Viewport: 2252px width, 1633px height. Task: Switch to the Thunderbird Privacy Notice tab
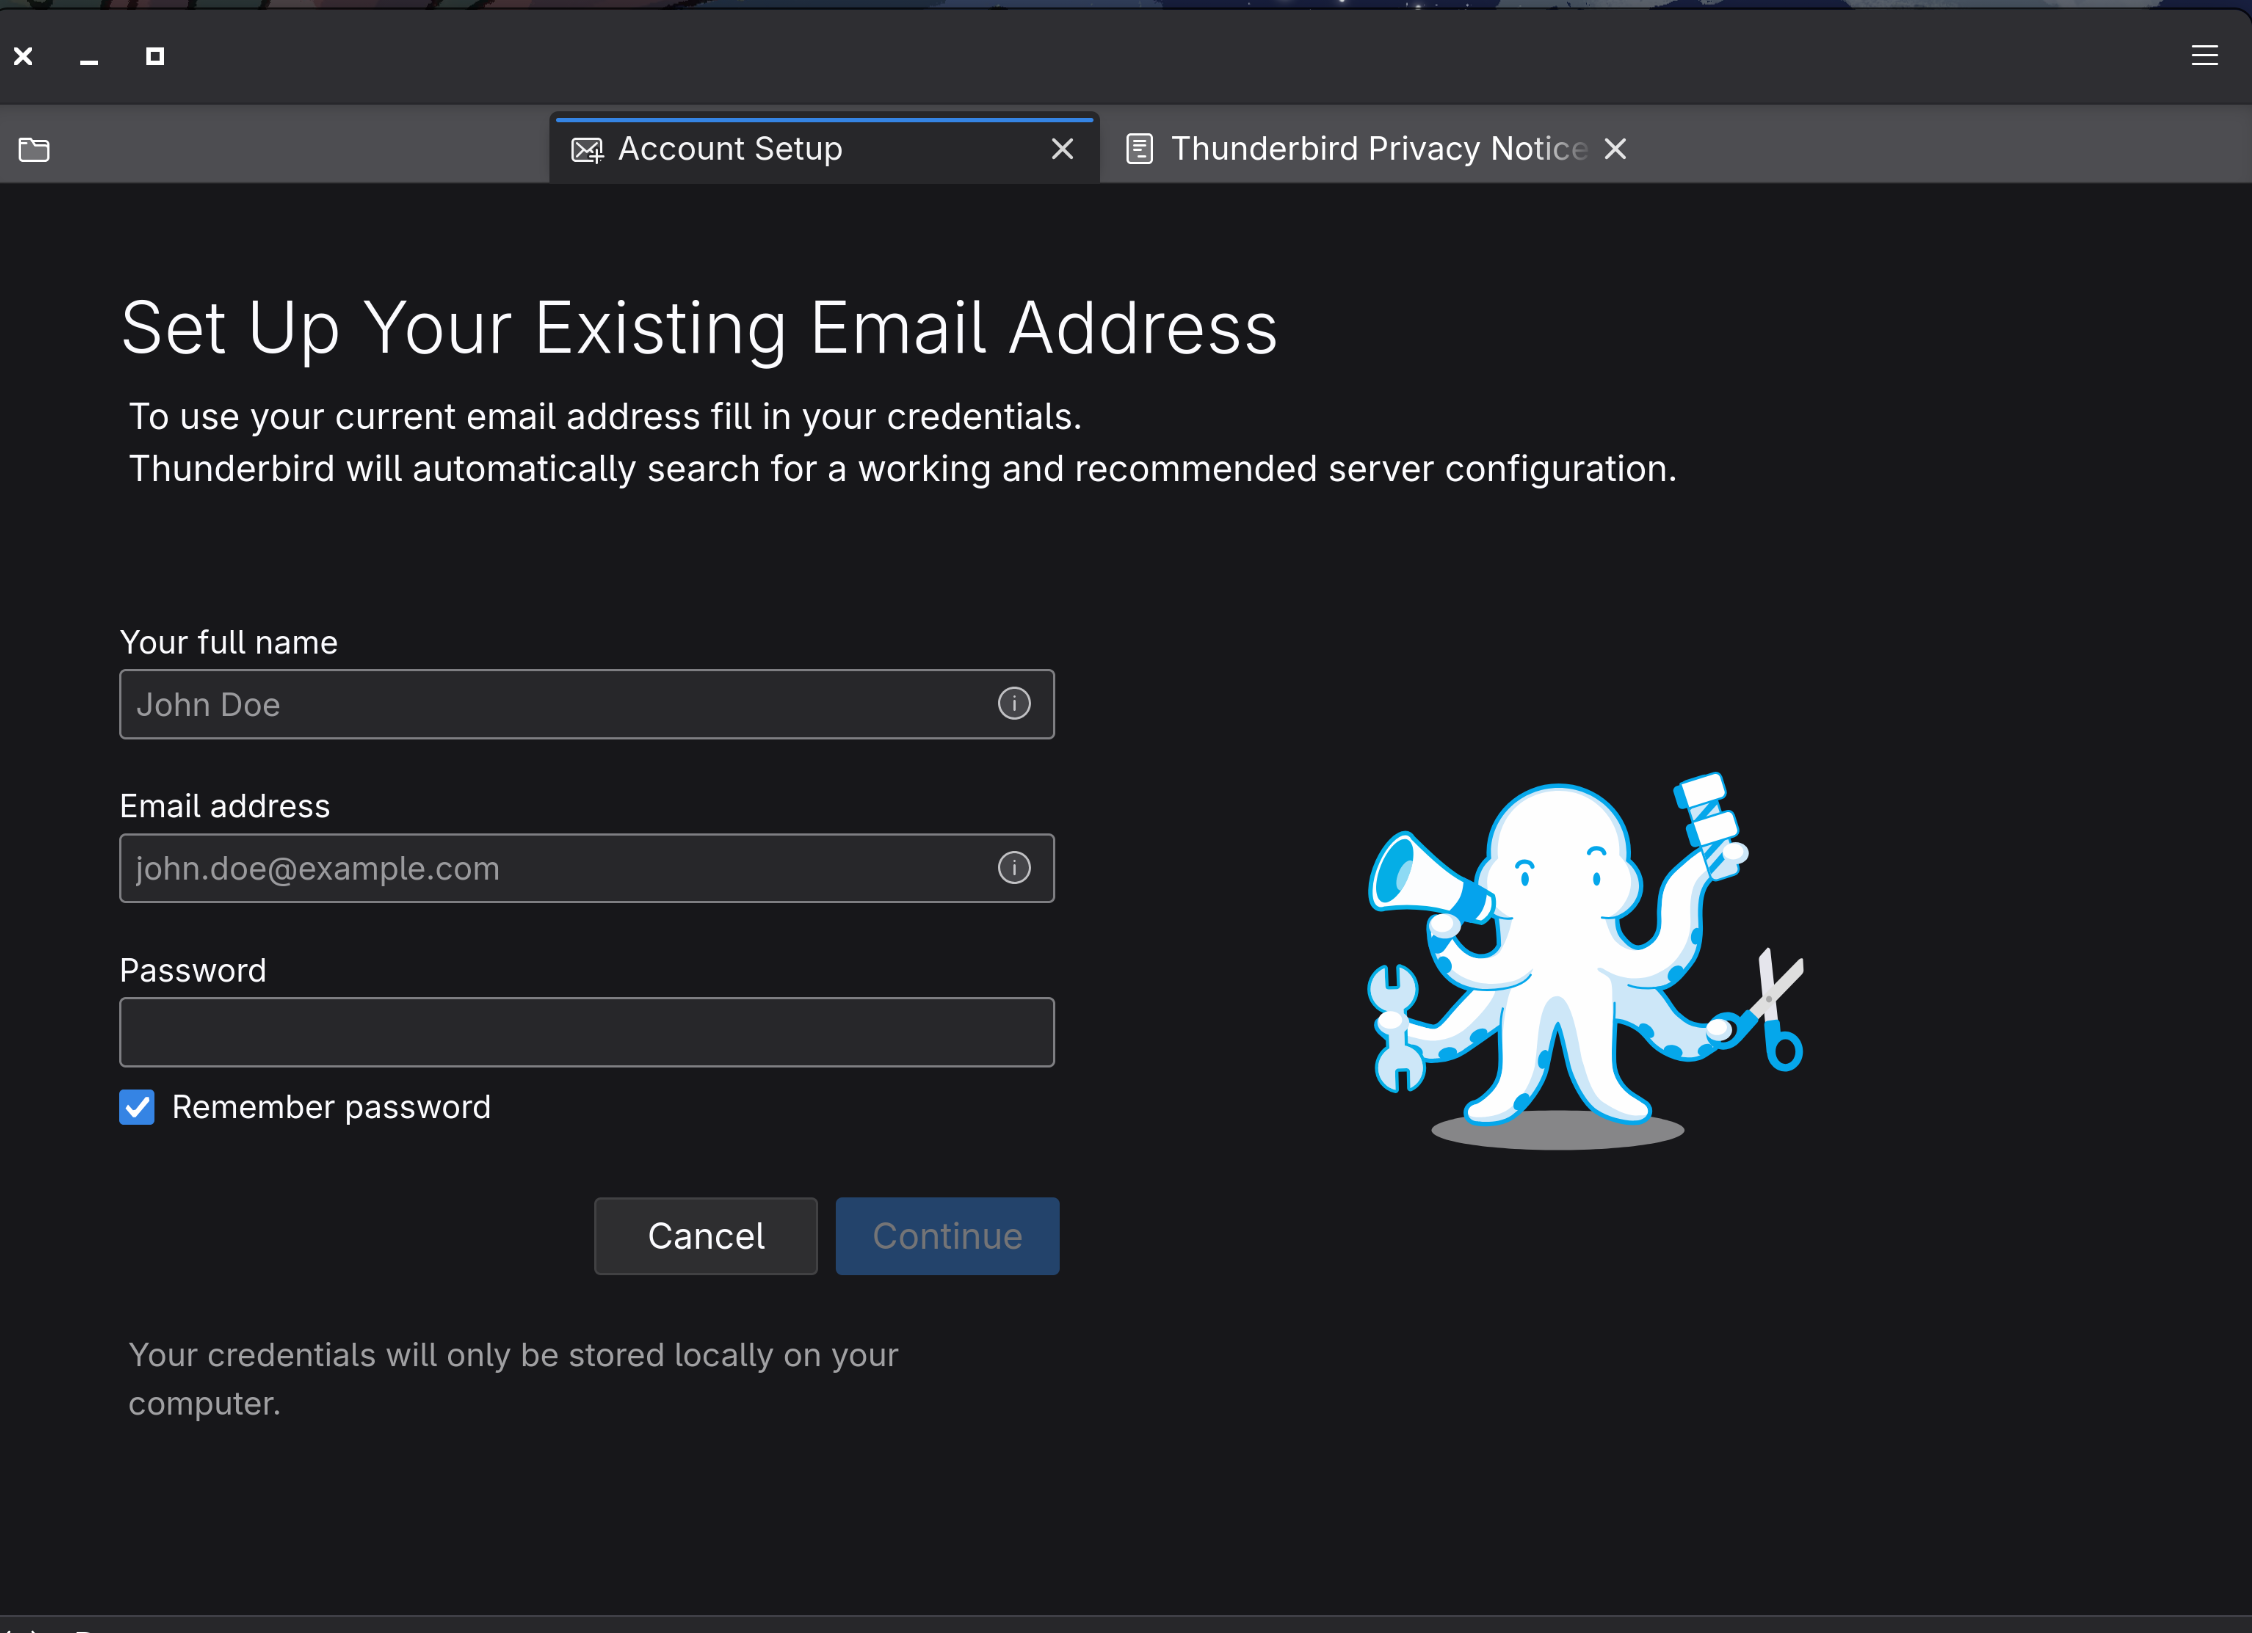click(x=1378, y=149)
